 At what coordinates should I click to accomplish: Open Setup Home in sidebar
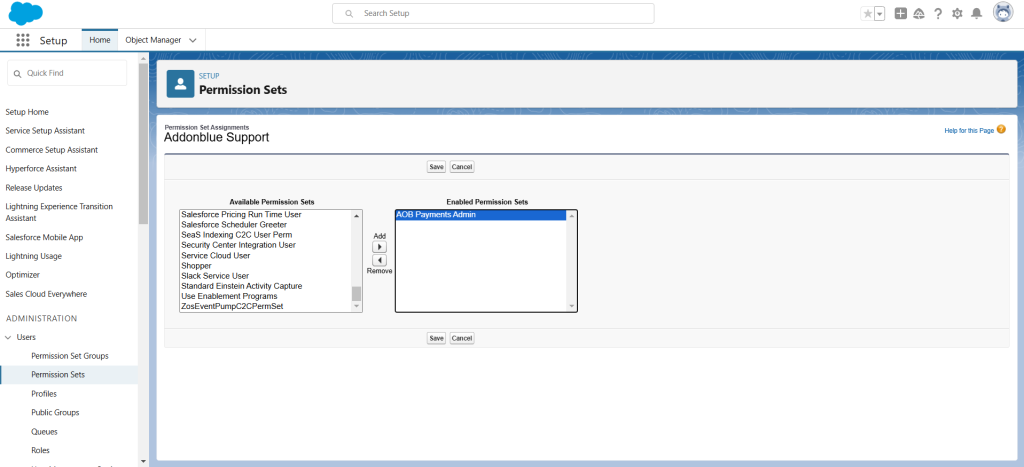coord(27,112)
